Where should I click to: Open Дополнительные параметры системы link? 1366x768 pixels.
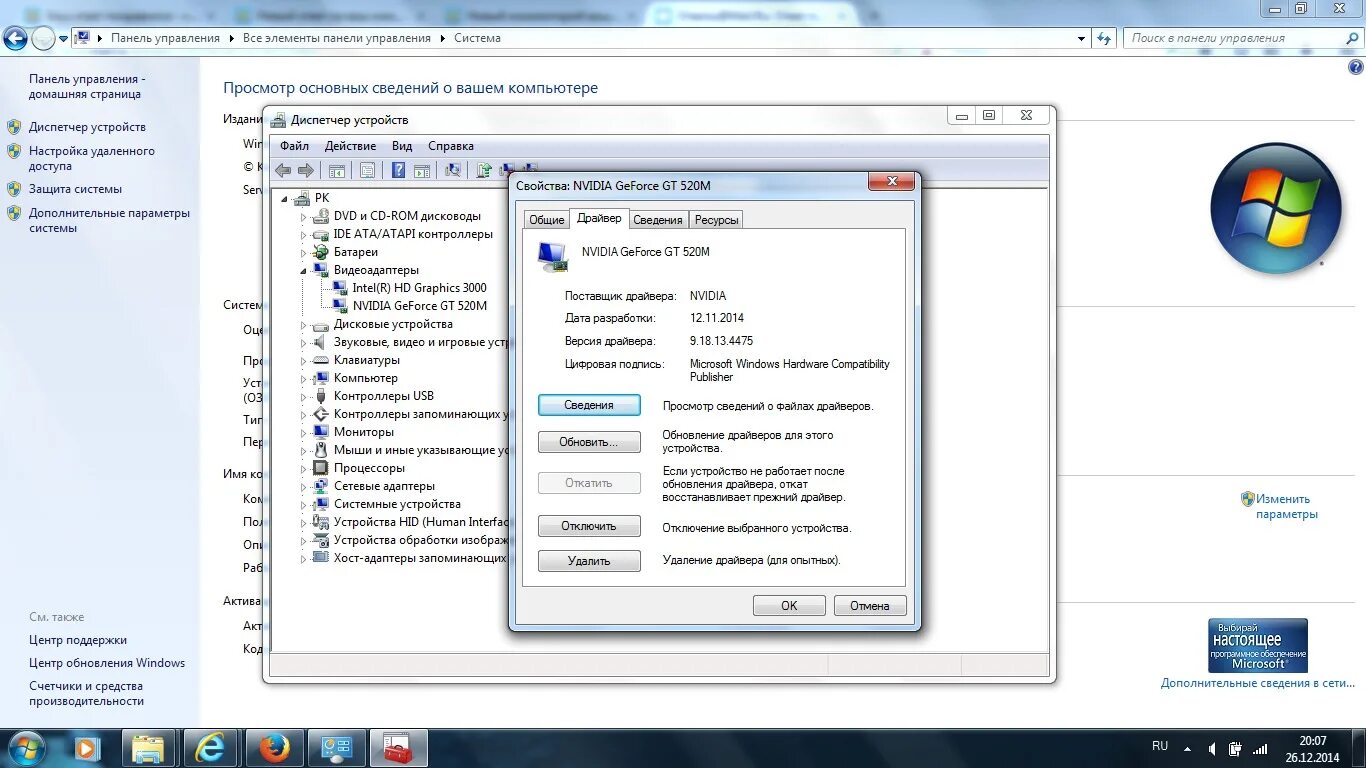(x=109, y=220)
